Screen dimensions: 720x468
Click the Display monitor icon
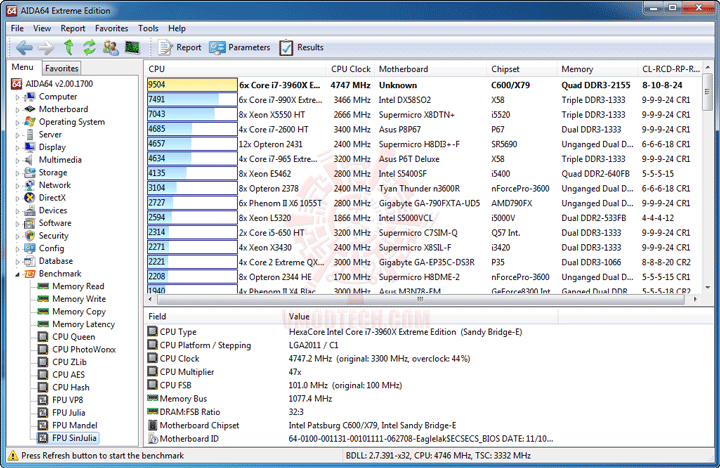pos(30,147)
